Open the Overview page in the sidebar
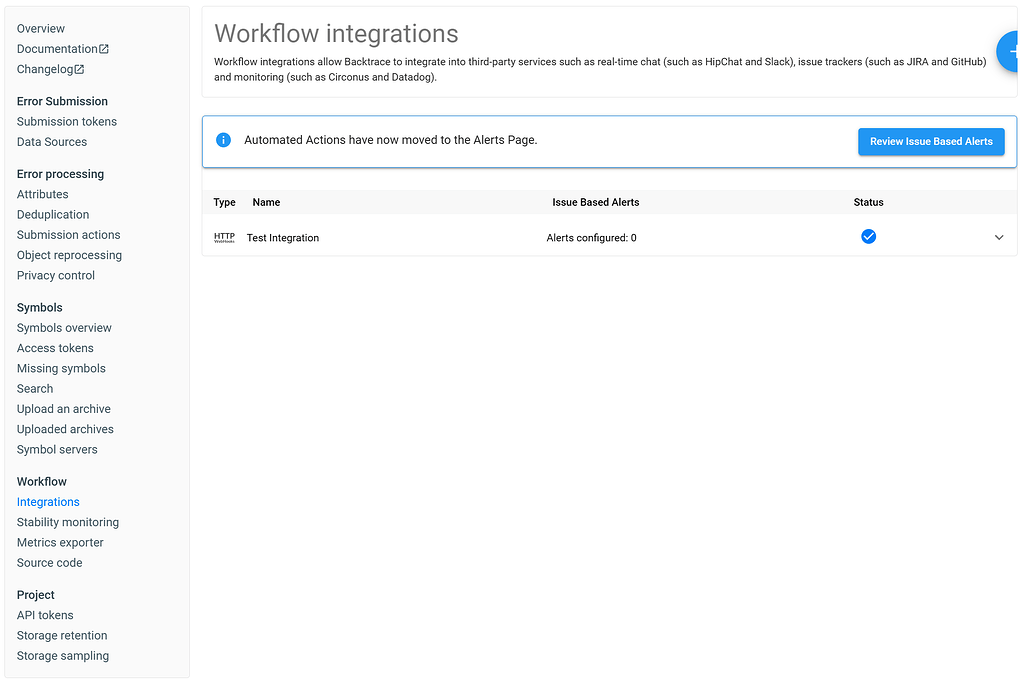1024x685 pixels. coord(40,28)
